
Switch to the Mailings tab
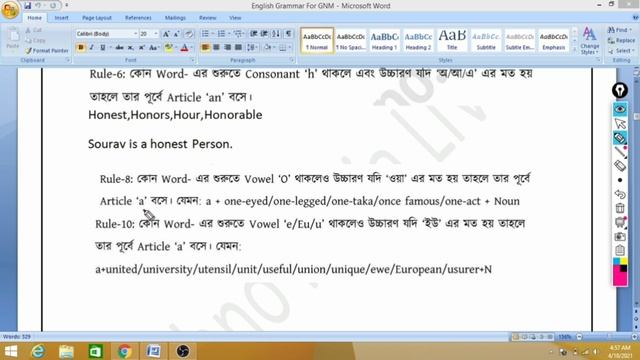[175, 18]
